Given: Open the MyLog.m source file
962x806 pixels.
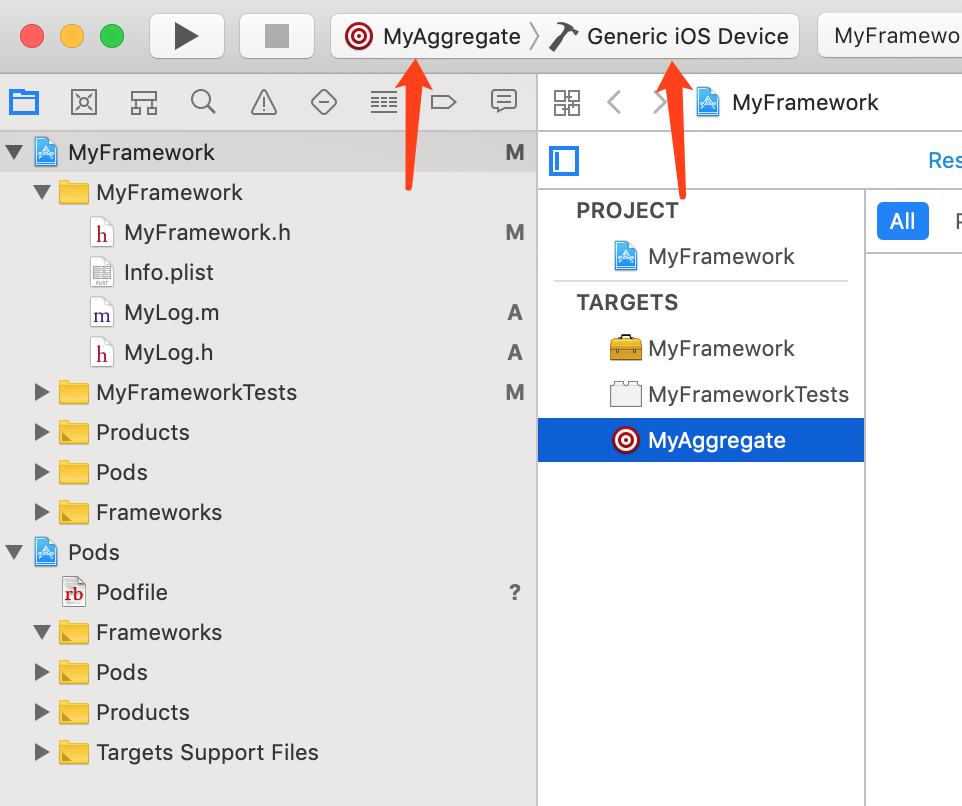Looking at the screenshot, I should pos(171,313).
